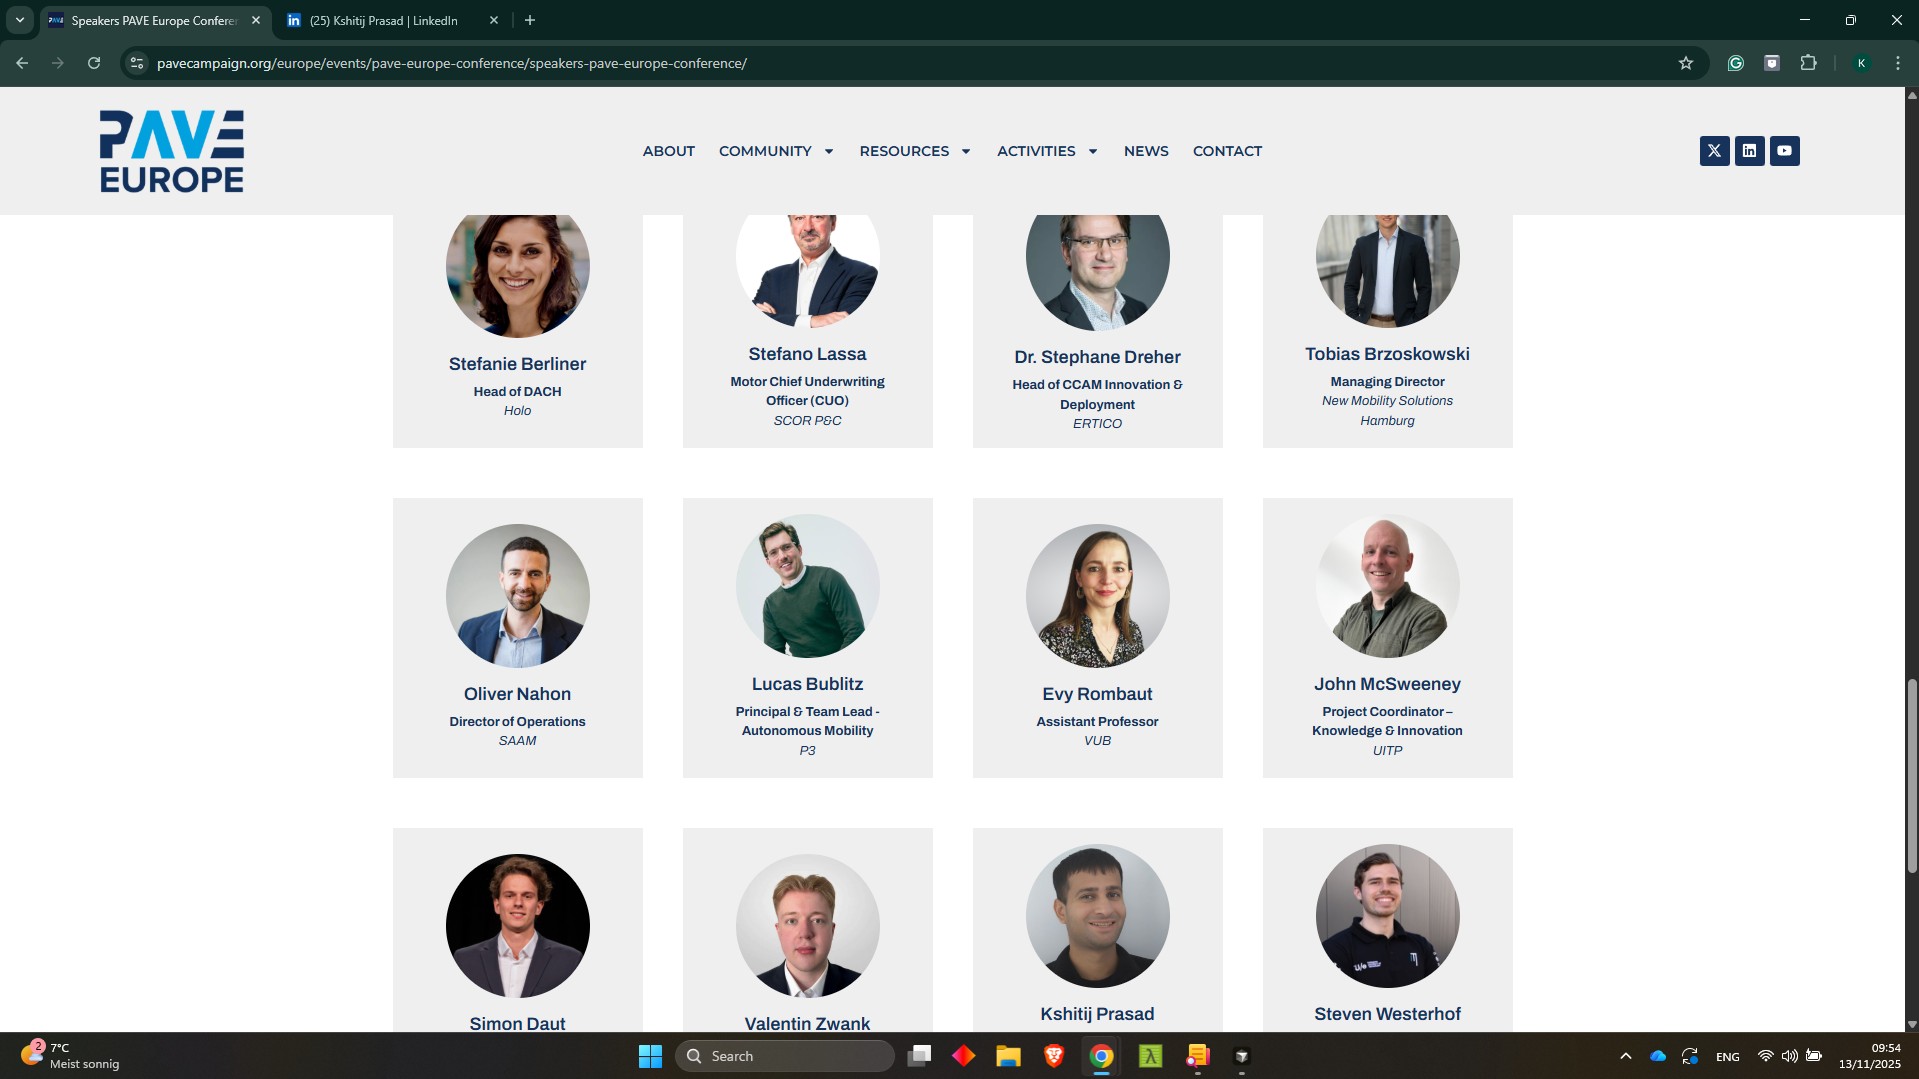Open the weather widget on the taskbar
This screenshot has height=1079, width=1919.
point(70,1056)
